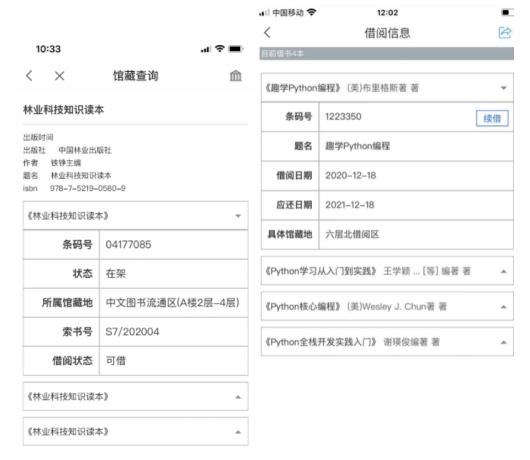Screen dimensions: 530x460
Task: Tap the call number S7/202004
Action: click(x=132, y=332)
